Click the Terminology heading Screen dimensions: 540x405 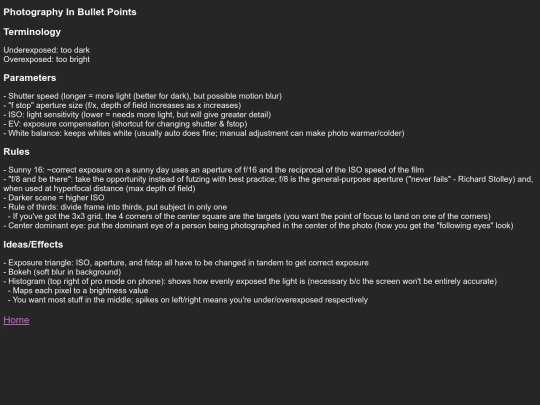click(x=32, y=32)
